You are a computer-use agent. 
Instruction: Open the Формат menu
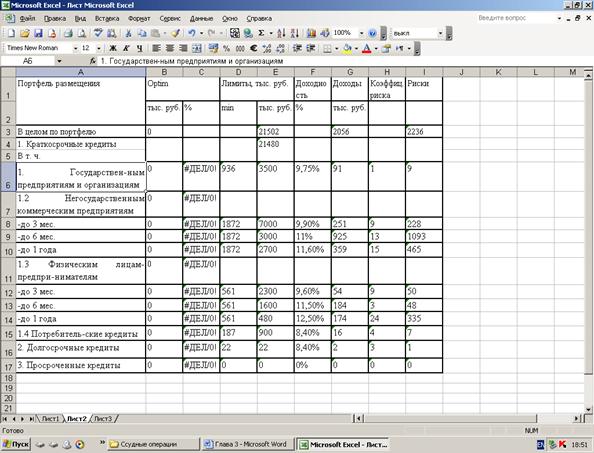pyautogui.click(x=139, y=18)
